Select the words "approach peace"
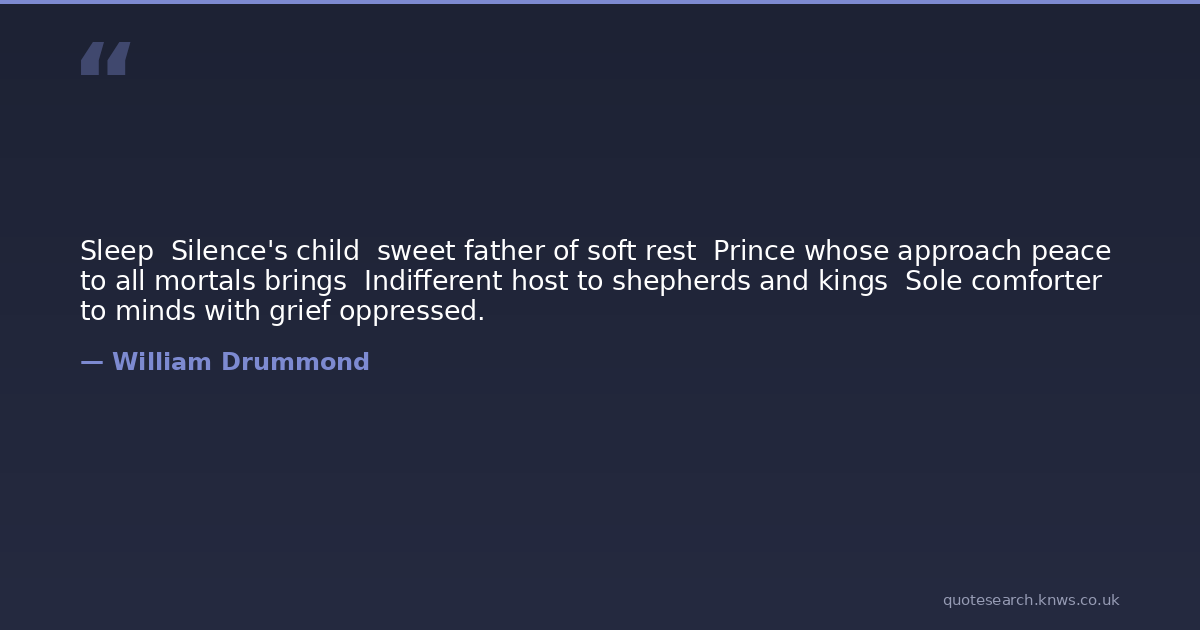Image resolution: width=1200 pixels, height=630 pixels. [1004, 251]
